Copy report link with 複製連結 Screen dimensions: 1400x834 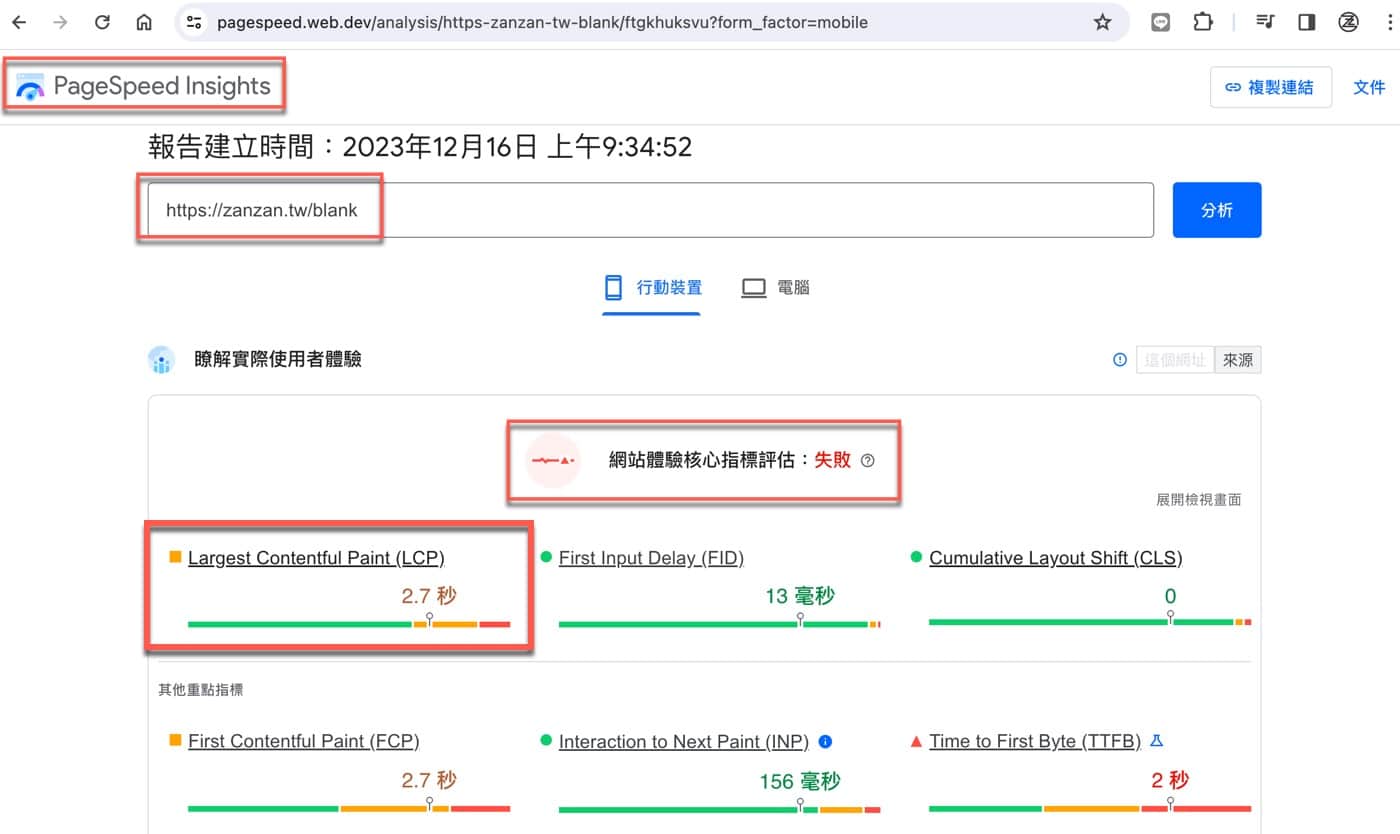point(1271,87)
